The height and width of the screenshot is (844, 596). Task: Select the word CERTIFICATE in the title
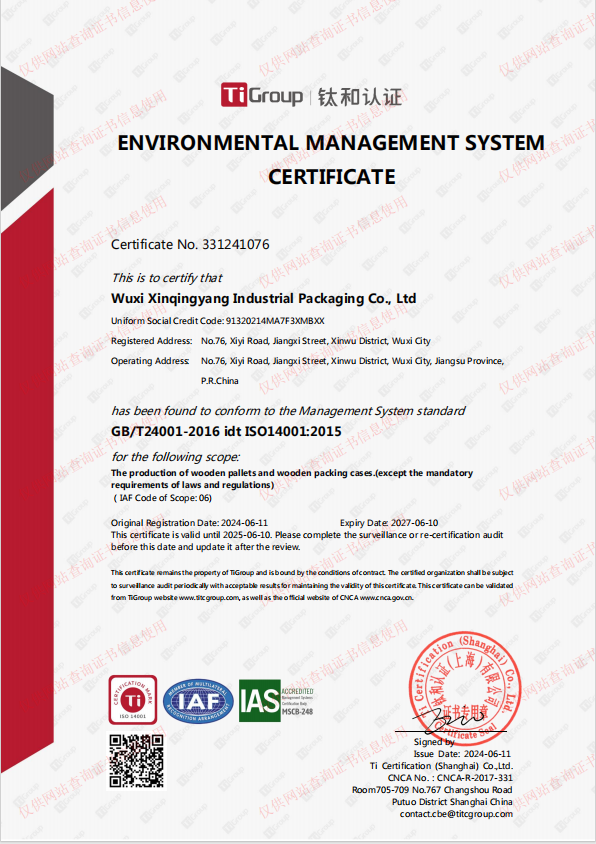(332, 177)
